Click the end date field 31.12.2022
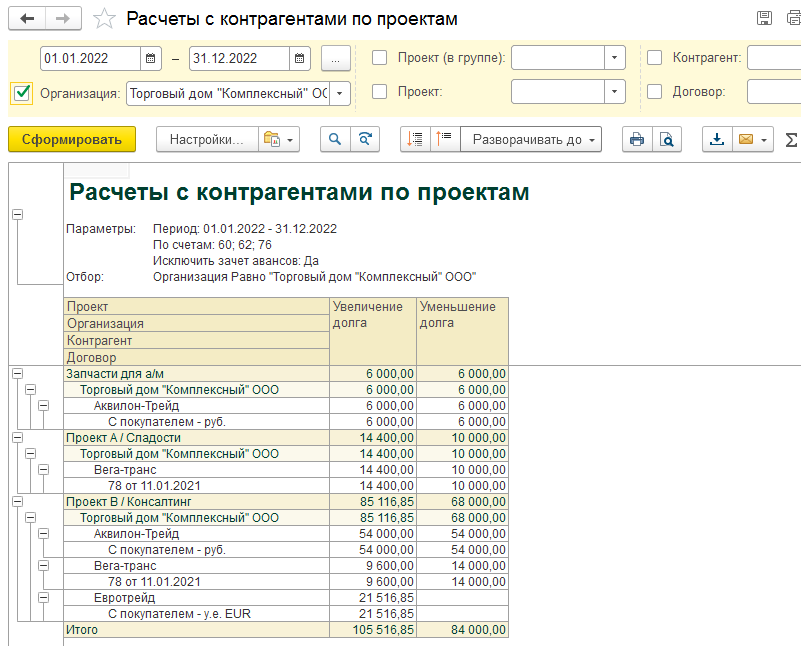Viewport: 801px width, 646px height. [x=240, y=58]
